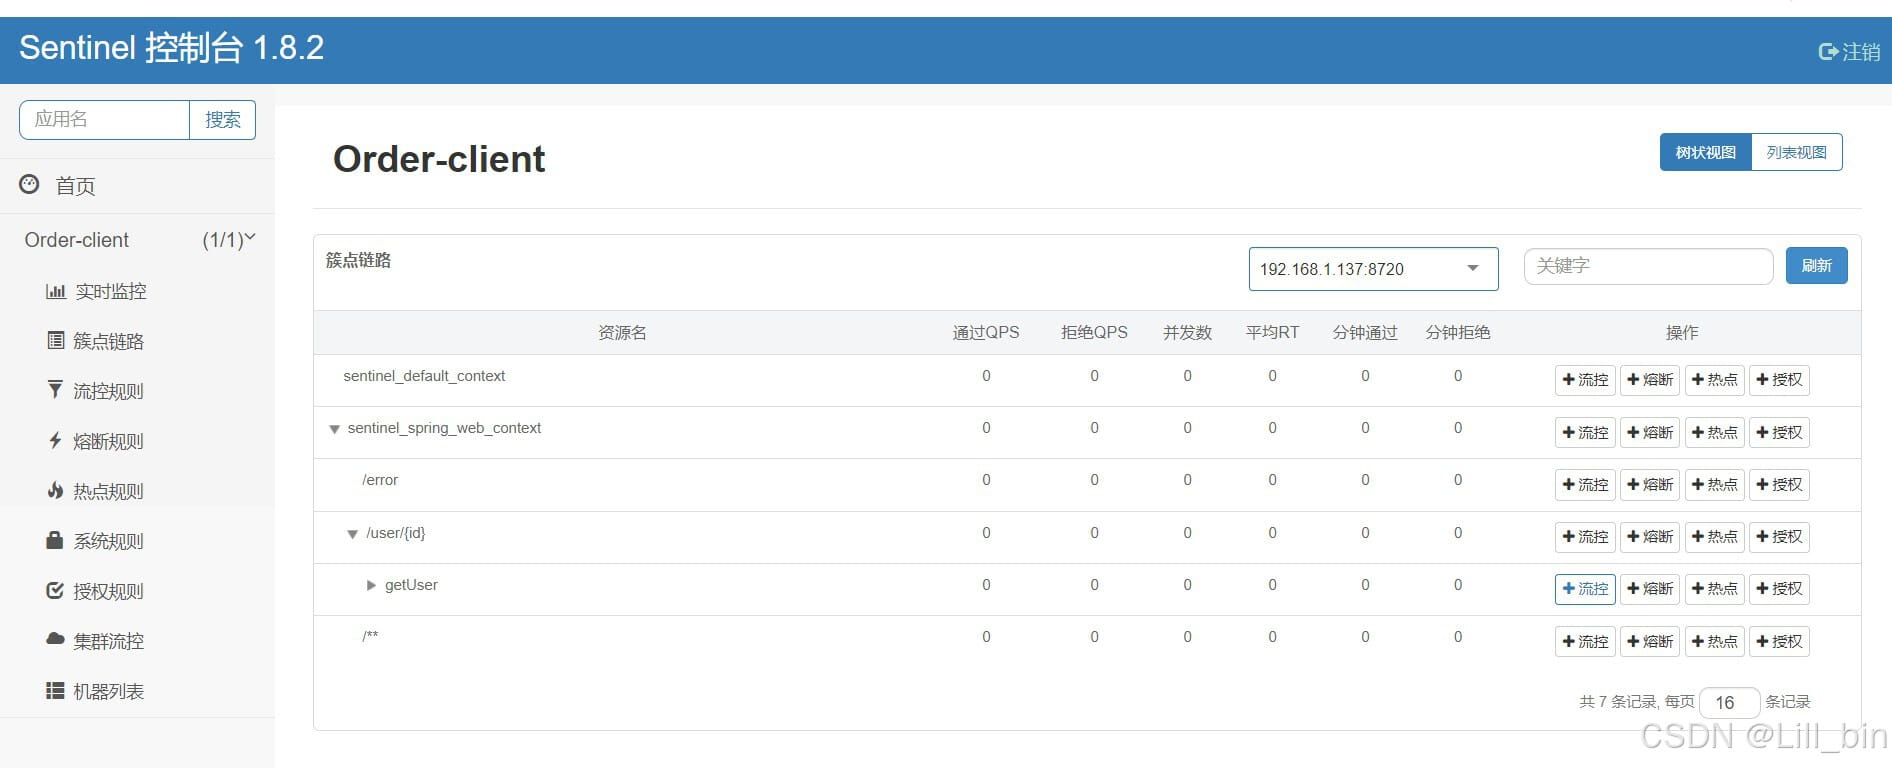Click the 资源名 column header
The image size is (1892, 768).
[x=622, y=333]
